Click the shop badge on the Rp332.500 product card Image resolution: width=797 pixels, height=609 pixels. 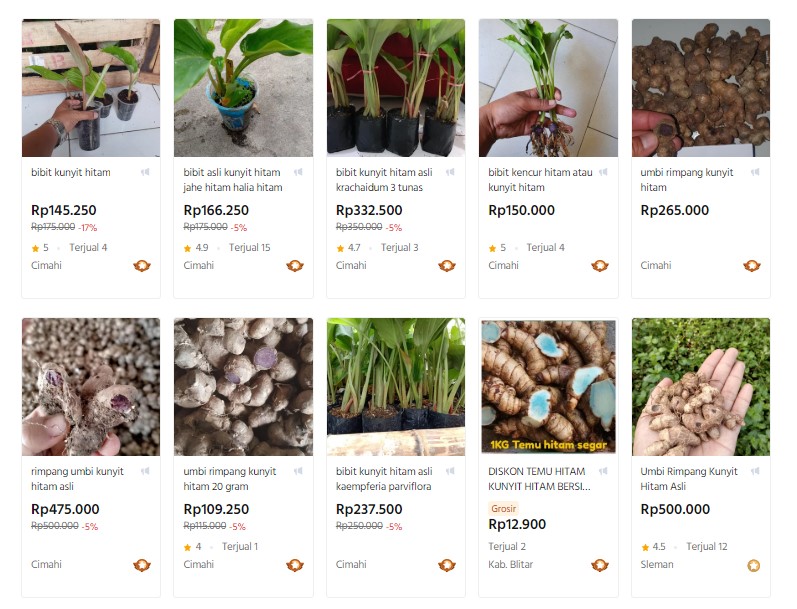(x=446, y=266)
